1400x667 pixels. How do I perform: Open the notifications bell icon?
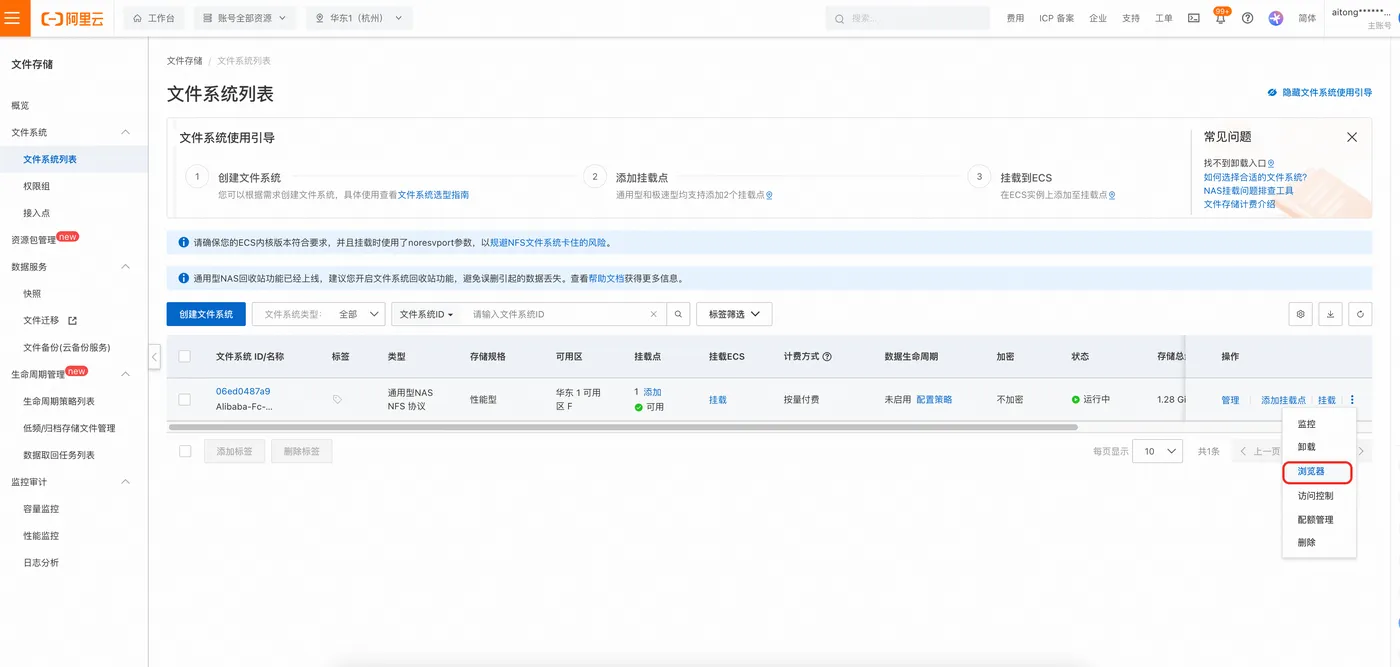pyautogui.click(x=1221, y=18)
